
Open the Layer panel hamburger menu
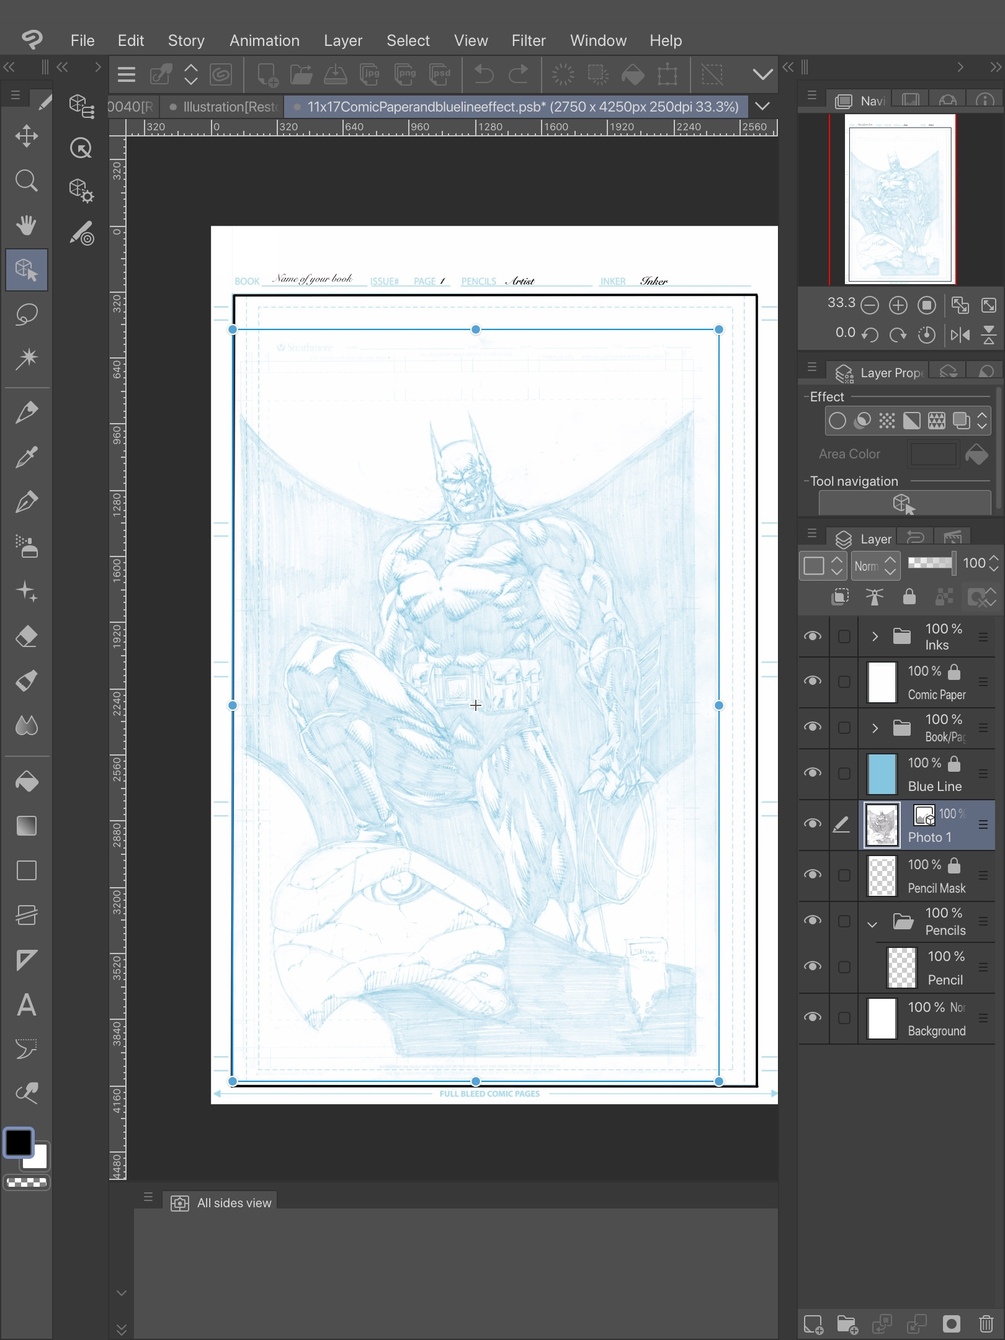[x=812, y=535]
